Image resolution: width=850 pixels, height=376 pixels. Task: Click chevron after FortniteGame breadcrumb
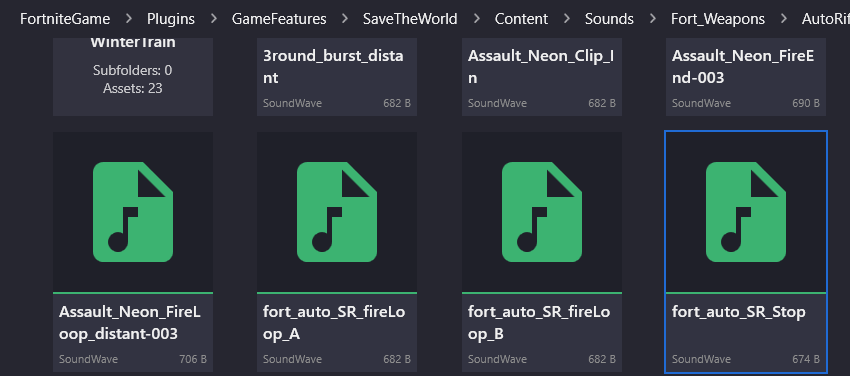(x=129, y=19)
